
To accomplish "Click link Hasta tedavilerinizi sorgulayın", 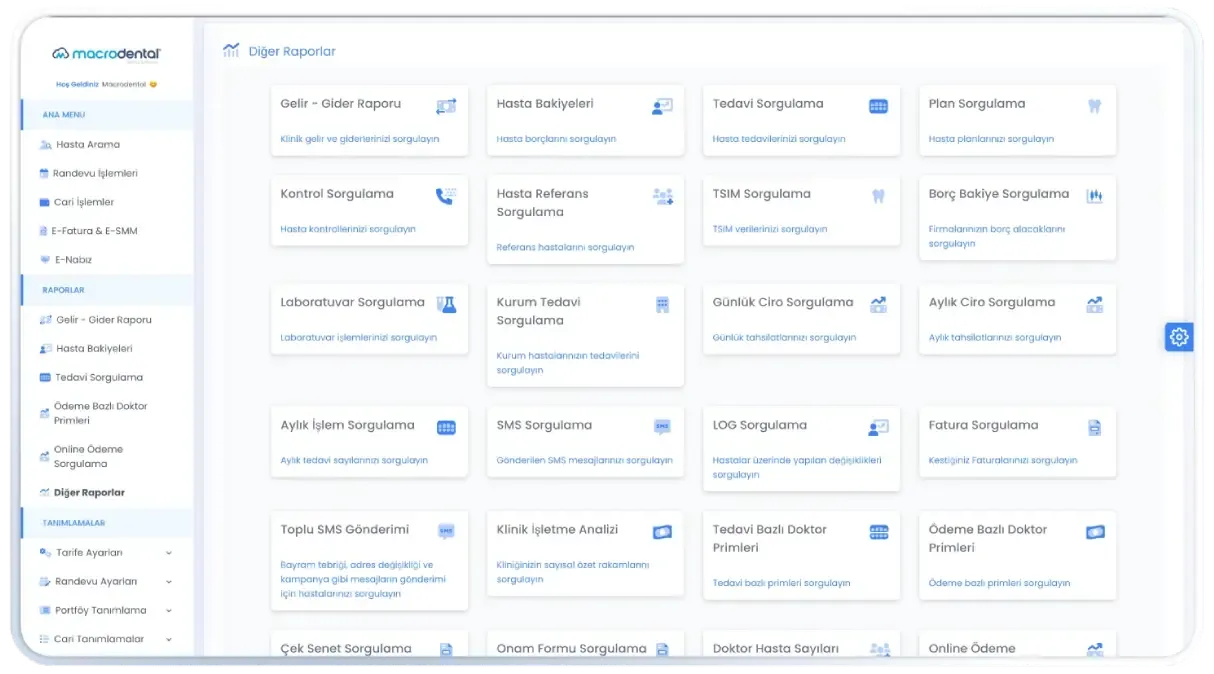I will (779, 139).
